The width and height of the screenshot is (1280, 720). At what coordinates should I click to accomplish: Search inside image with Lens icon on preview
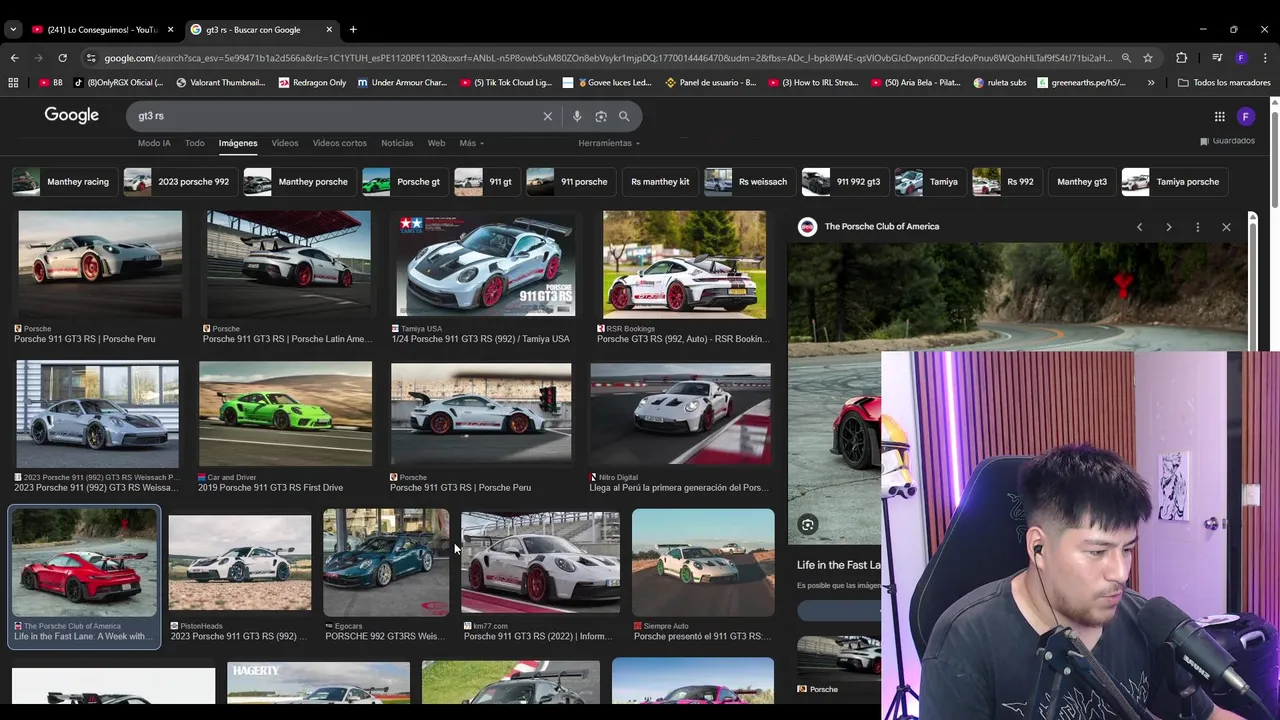[x=808, y=524]
